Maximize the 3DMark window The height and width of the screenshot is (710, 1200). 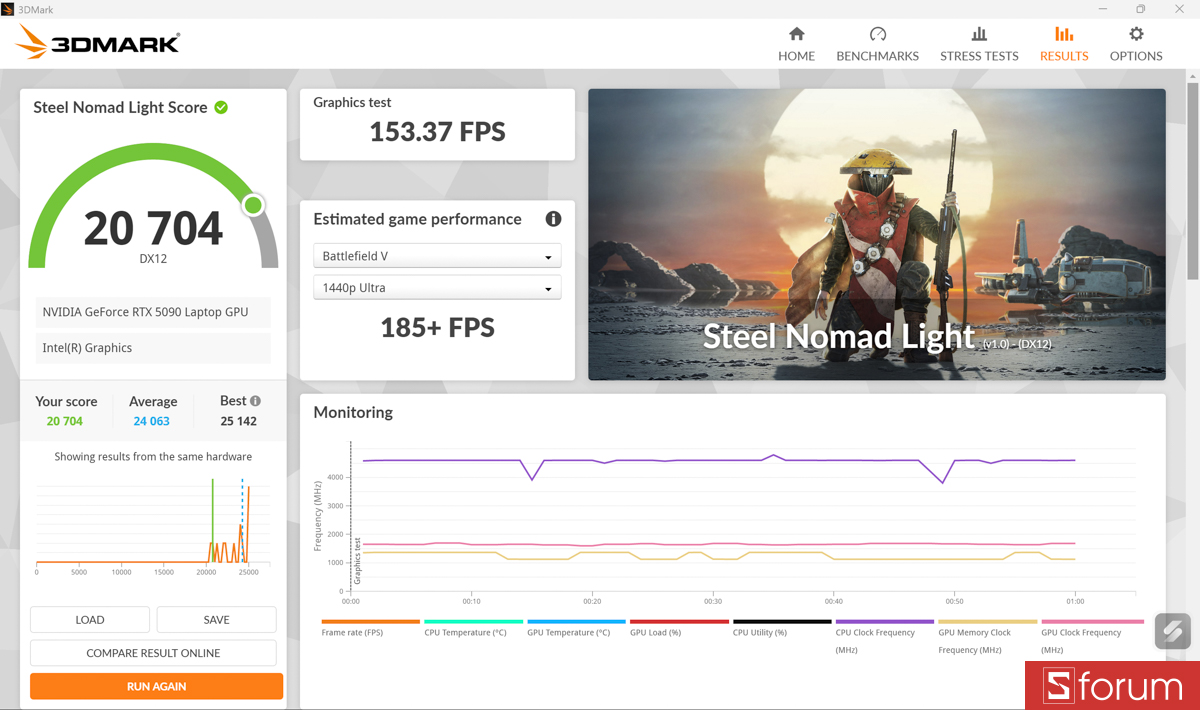click(1140, 9)
